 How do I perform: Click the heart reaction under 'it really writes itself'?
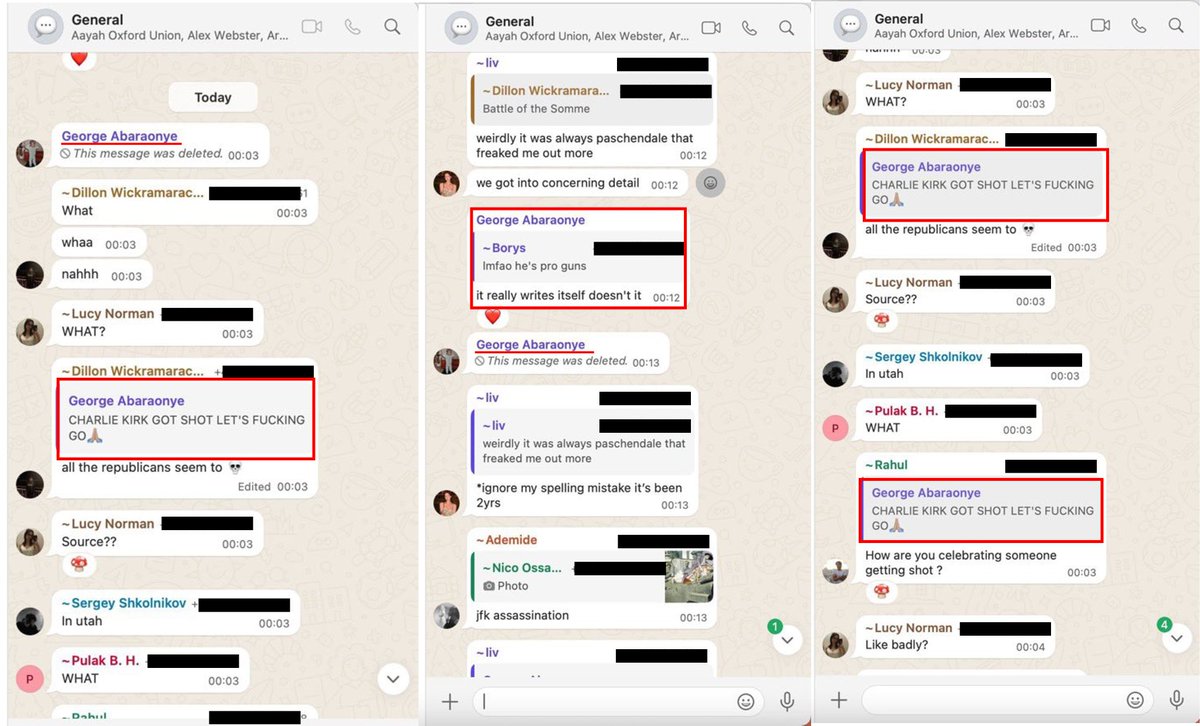[x=491, y=317]
